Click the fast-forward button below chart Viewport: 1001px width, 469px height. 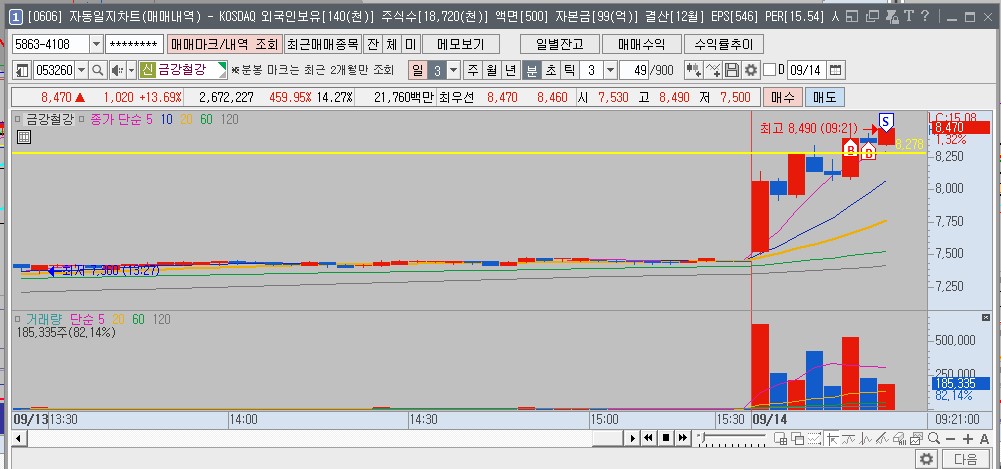[682, 438]
